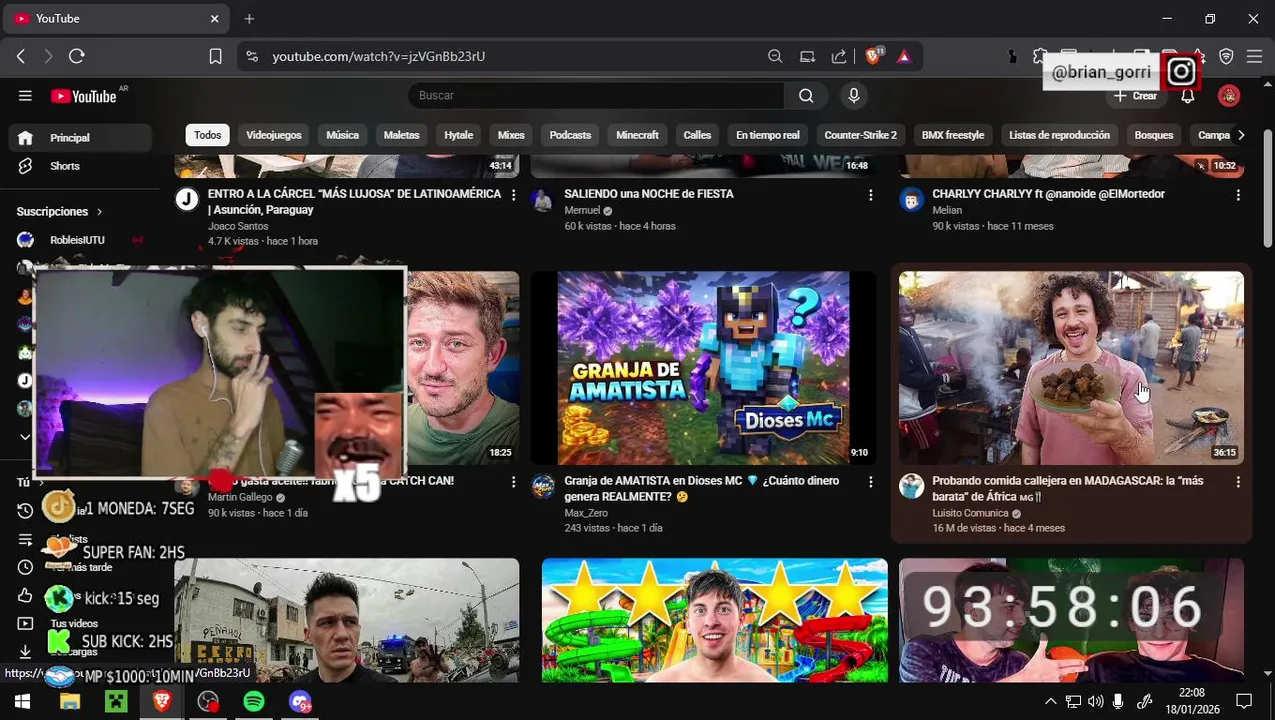
Task: Expand more subscriptions with down chevron
Action: (25, 437)
